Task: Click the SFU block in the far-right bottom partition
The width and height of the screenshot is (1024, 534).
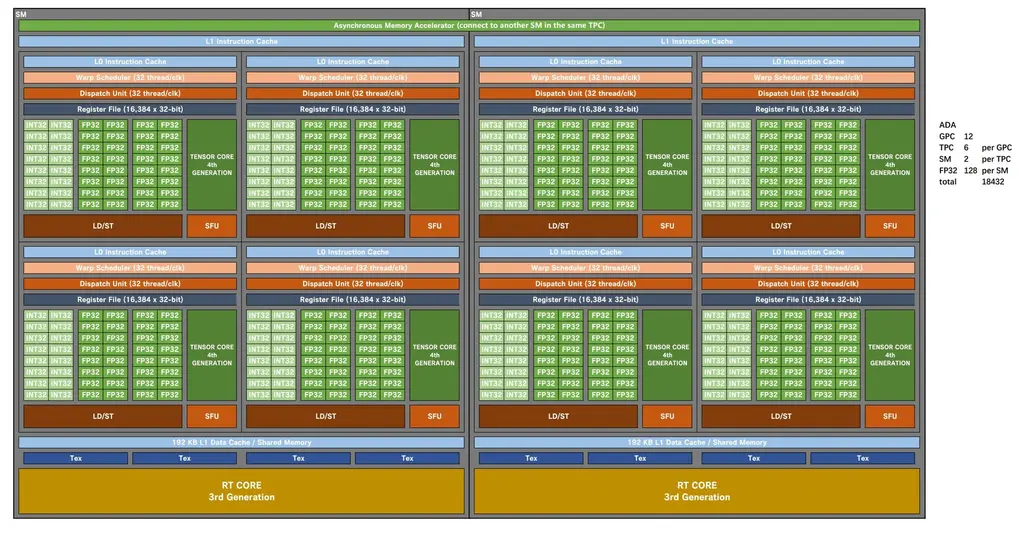Action: pos(890,416)
